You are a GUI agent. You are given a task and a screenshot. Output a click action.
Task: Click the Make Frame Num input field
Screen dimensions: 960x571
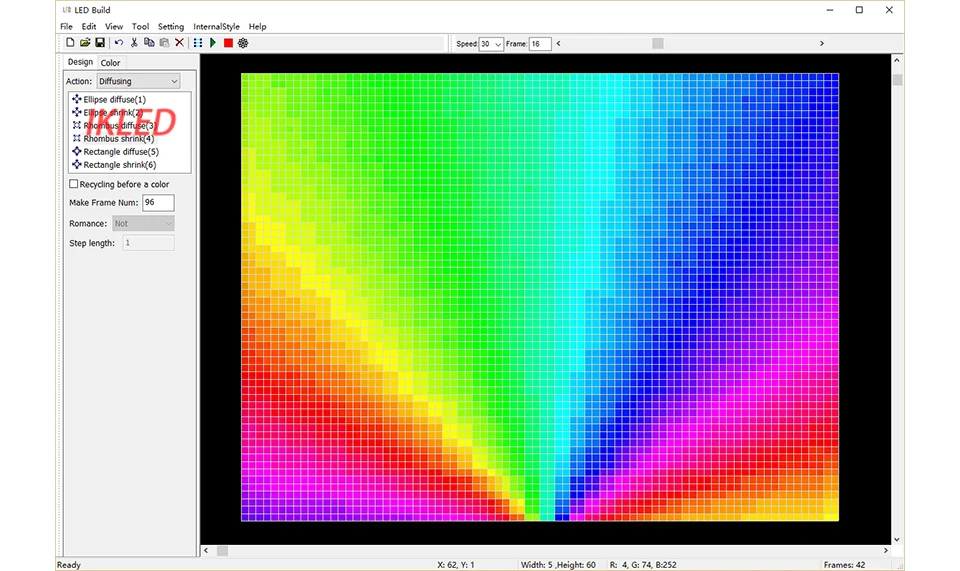coord(158,203)
